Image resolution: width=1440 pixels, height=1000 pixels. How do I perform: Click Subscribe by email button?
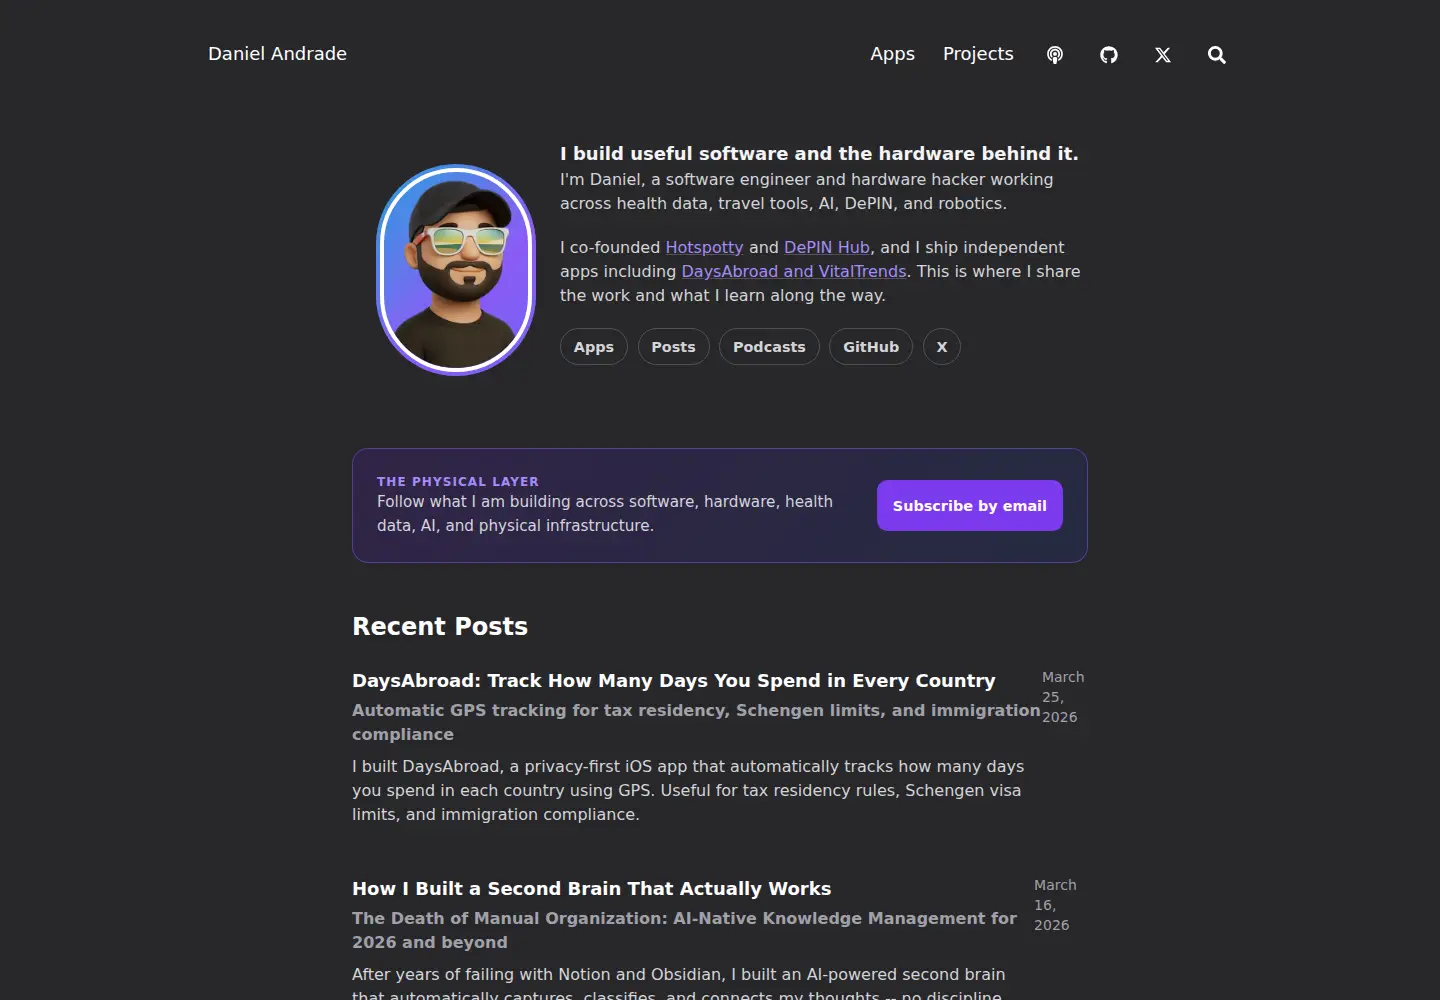pyautogui.click(x=970, y=506)
